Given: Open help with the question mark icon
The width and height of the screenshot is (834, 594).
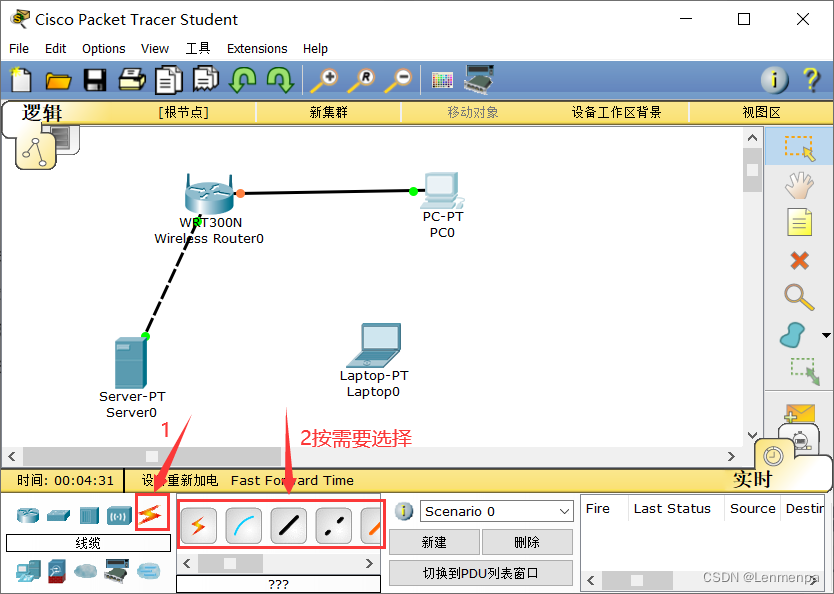Looking at the screenshot, I should 812,80.
